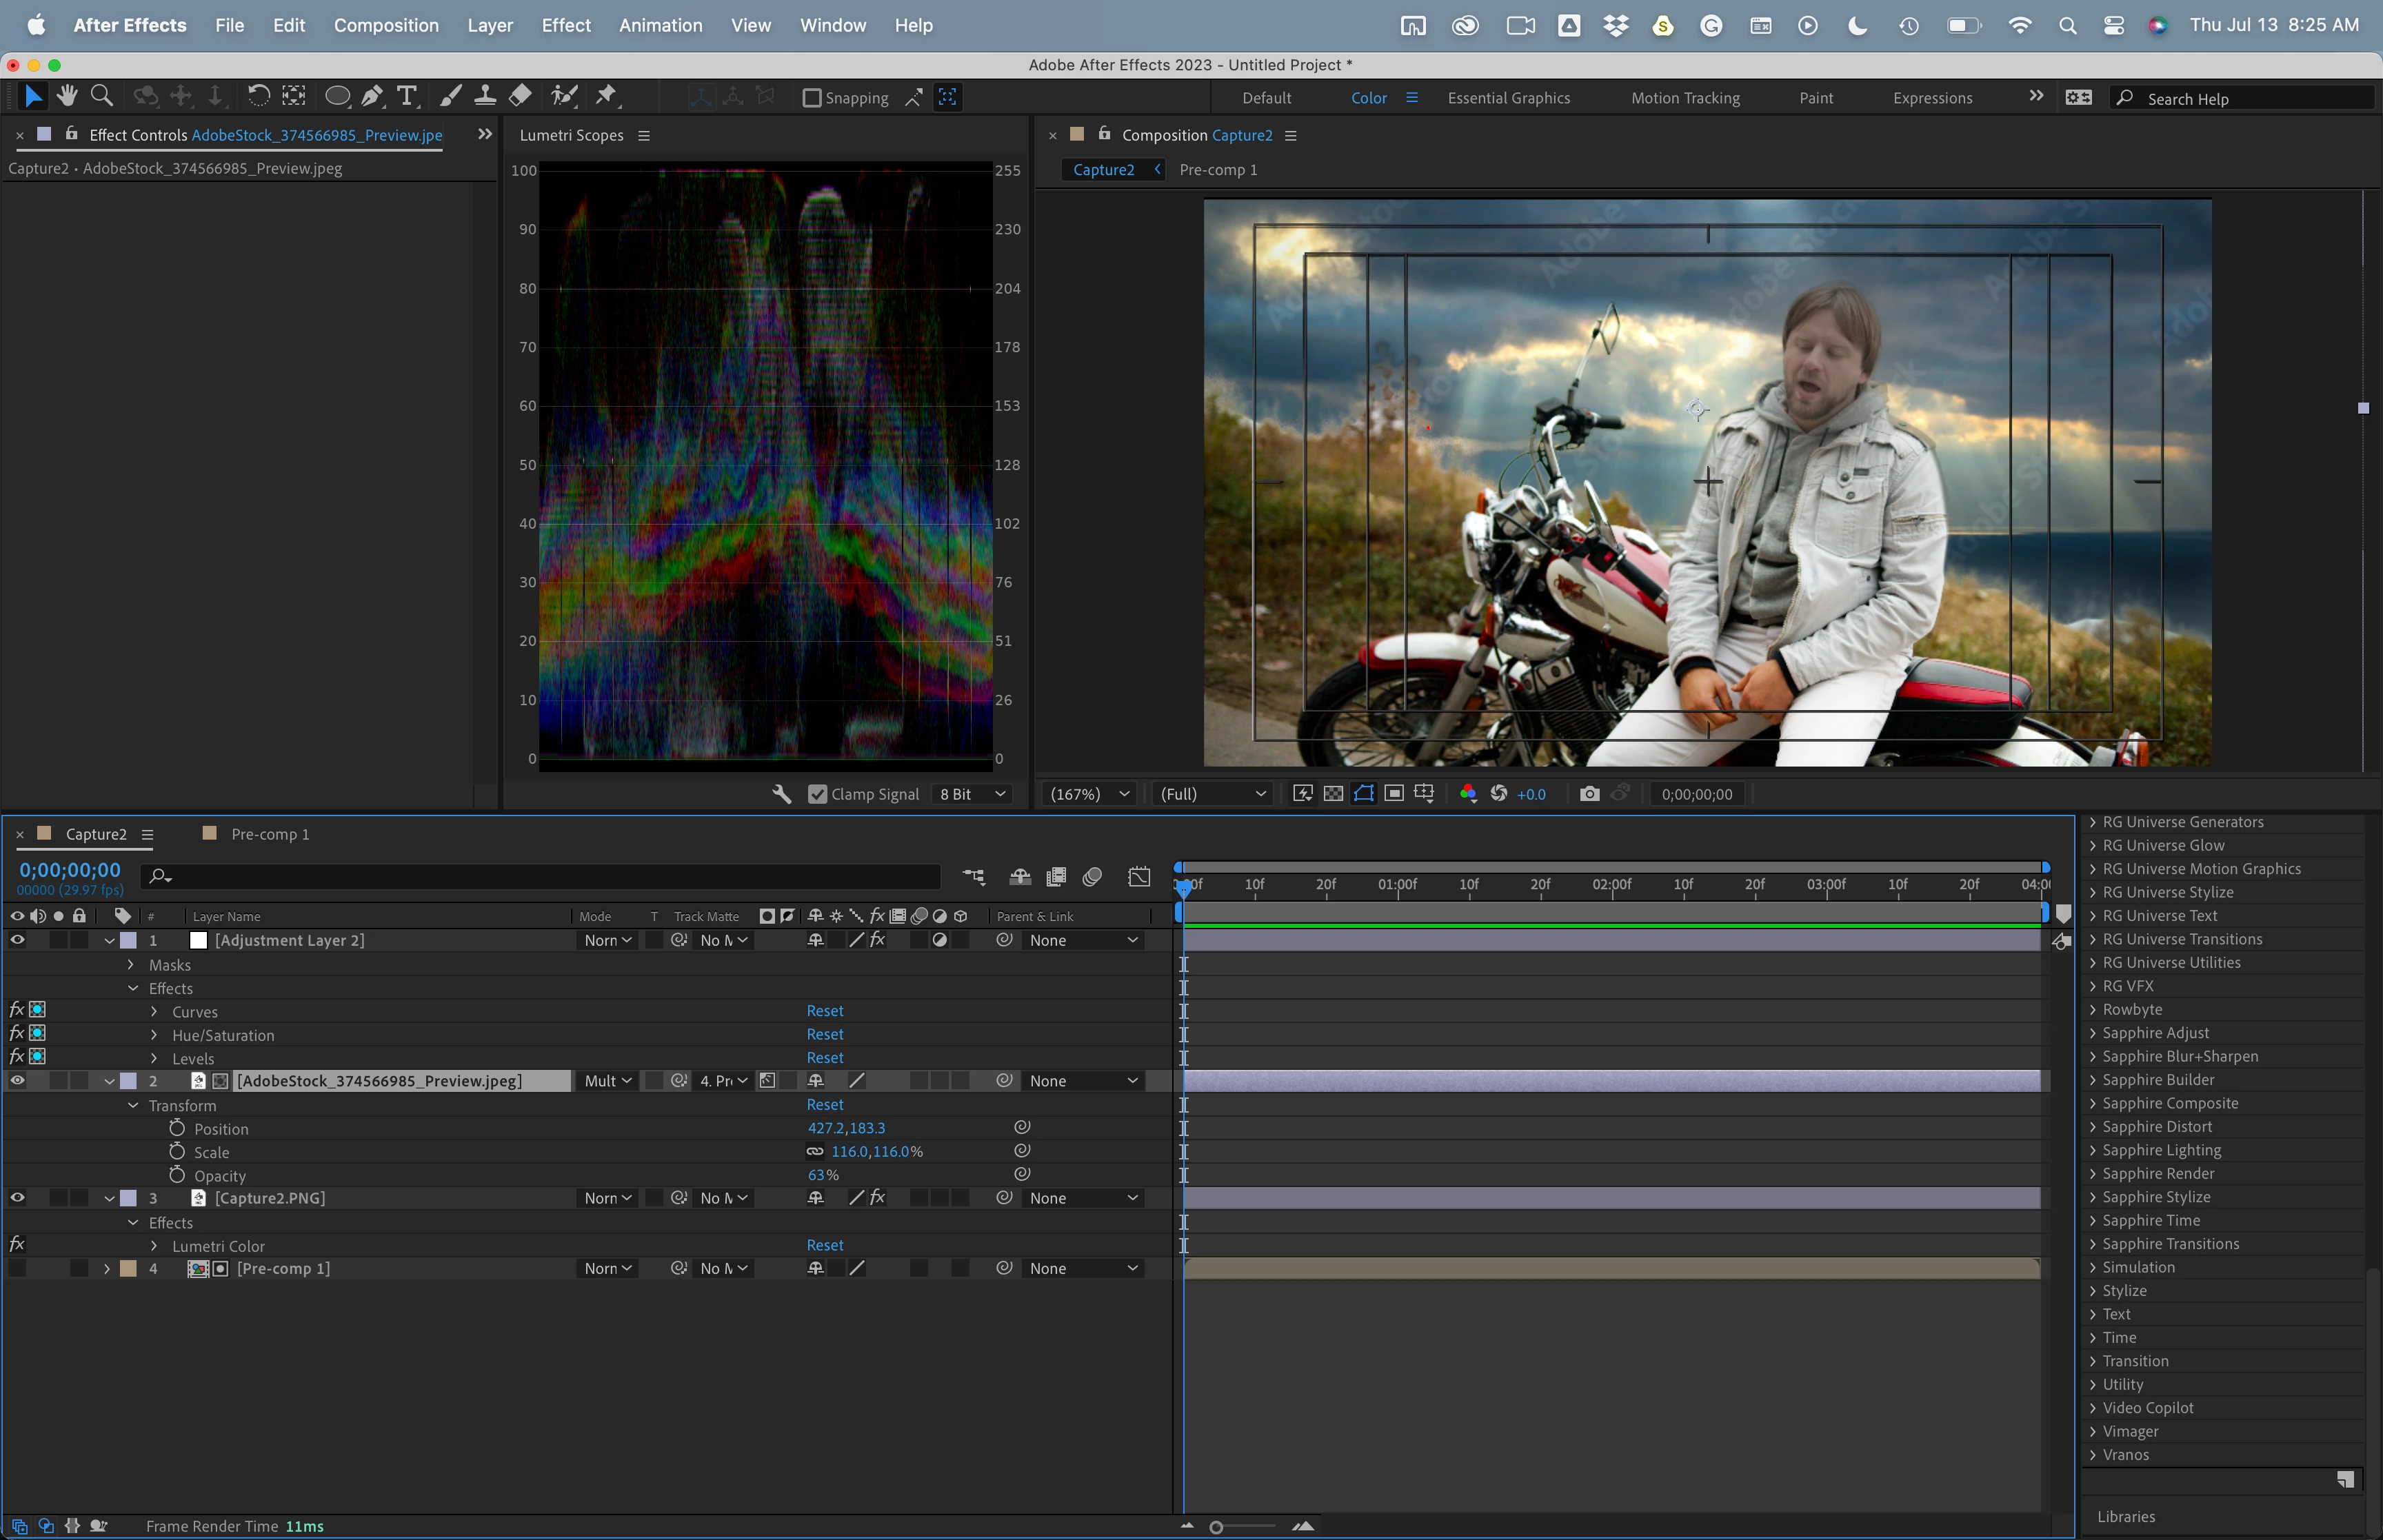Select the Pen tool in the toolbar
This screenshot has height=1540, width=2383.
point(372,96)
